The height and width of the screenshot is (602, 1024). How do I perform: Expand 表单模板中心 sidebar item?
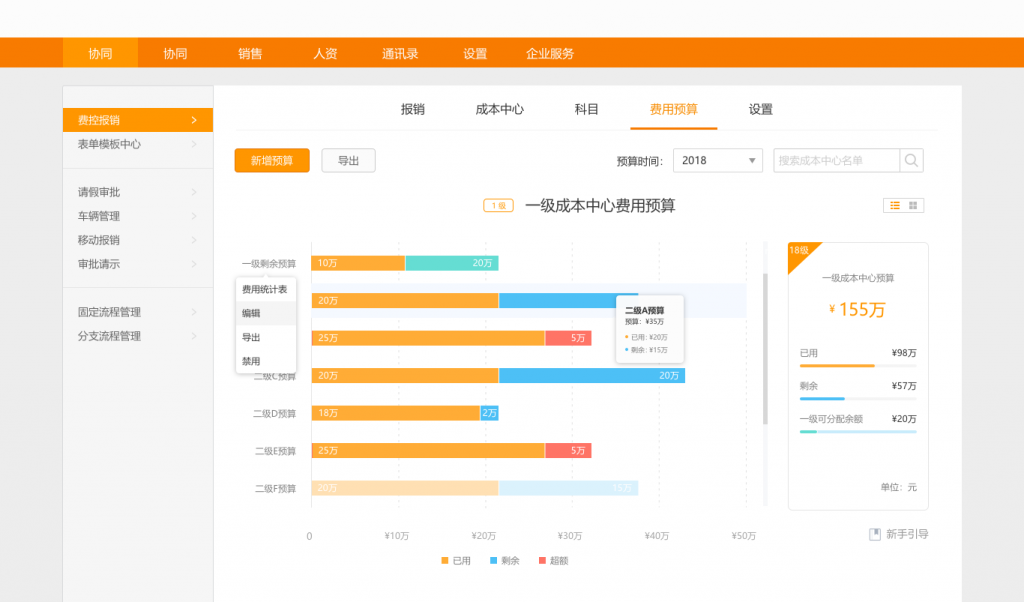point(137,144)
